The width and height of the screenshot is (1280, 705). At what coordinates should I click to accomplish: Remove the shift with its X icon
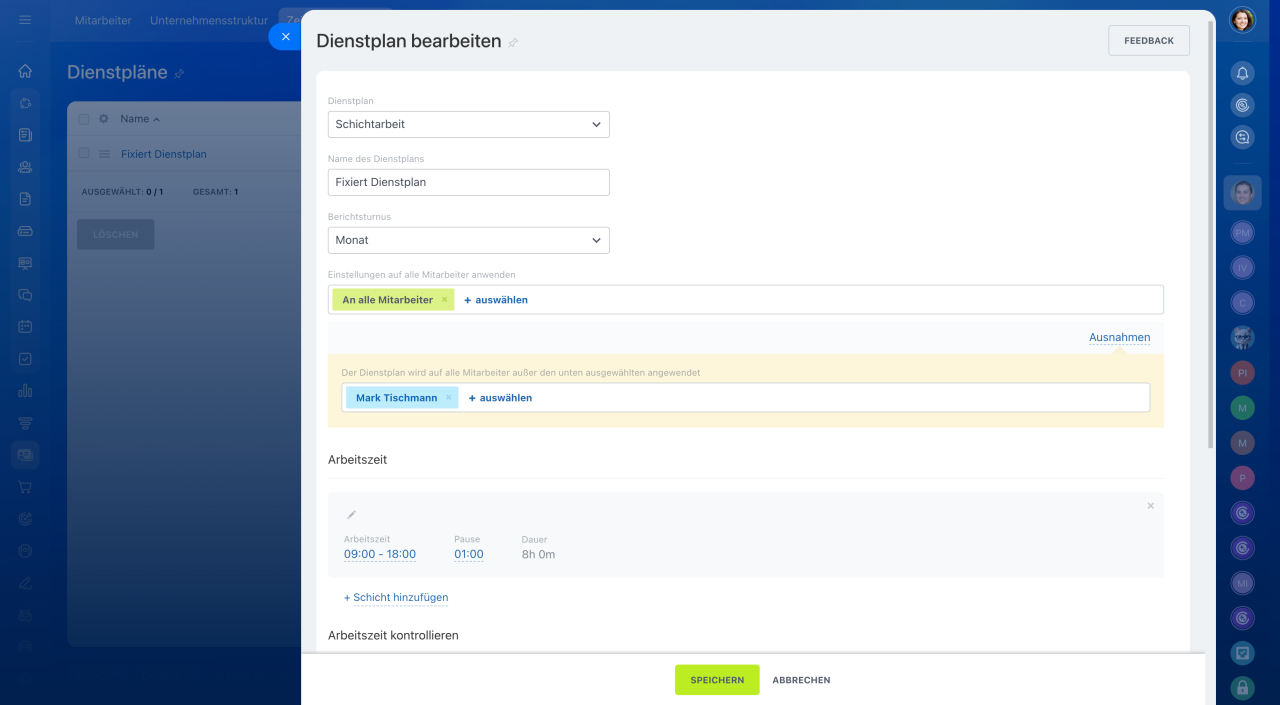click(1150, 506)
